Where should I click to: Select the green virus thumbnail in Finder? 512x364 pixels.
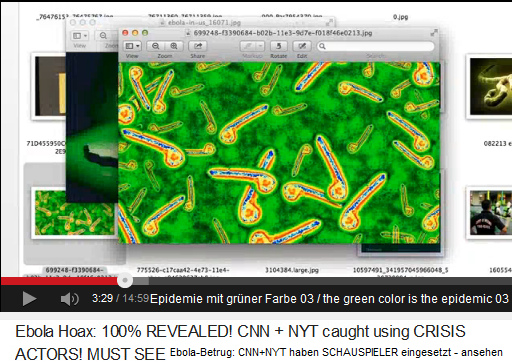pos(75,213)
